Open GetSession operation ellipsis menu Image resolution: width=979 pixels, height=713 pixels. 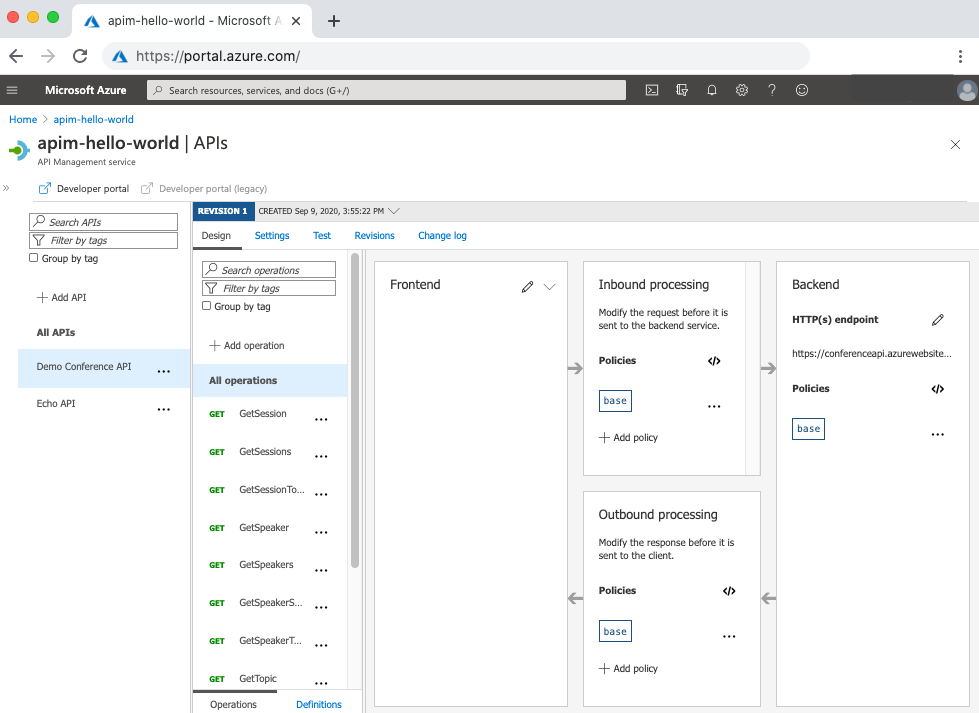(x=321, y=420)
